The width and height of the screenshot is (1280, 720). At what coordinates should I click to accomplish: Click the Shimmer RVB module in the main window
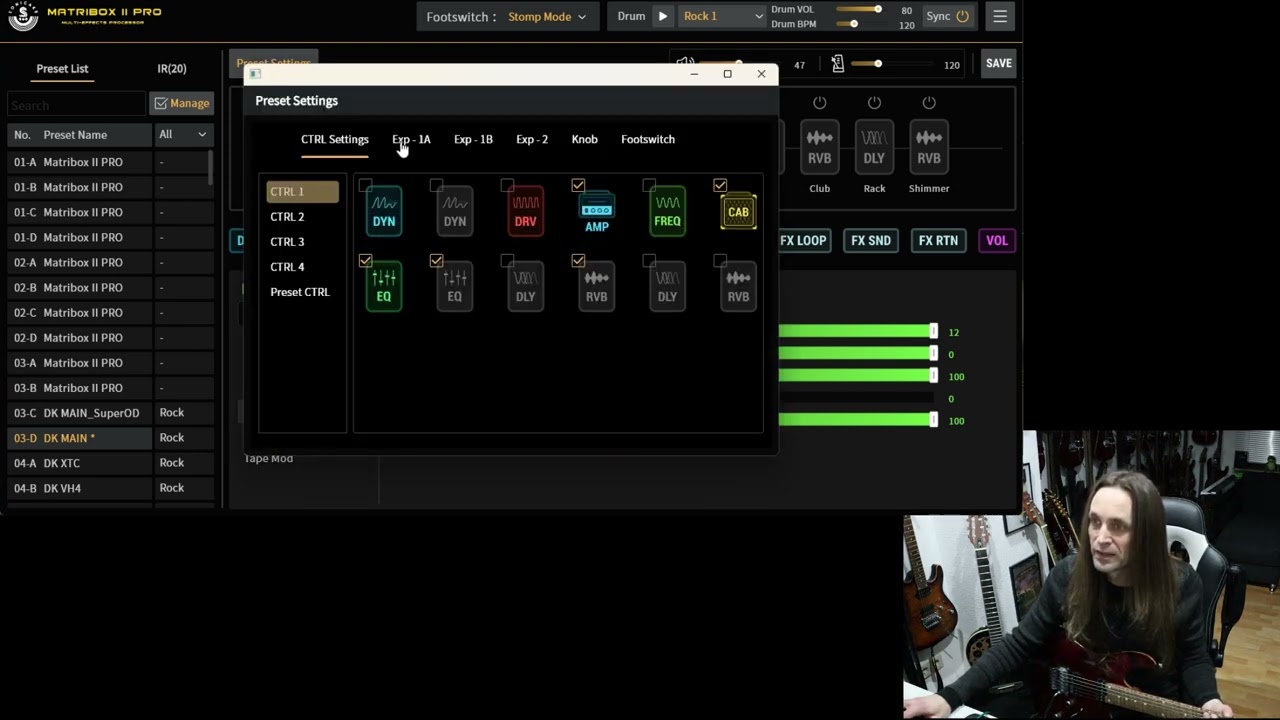point(929,149)
